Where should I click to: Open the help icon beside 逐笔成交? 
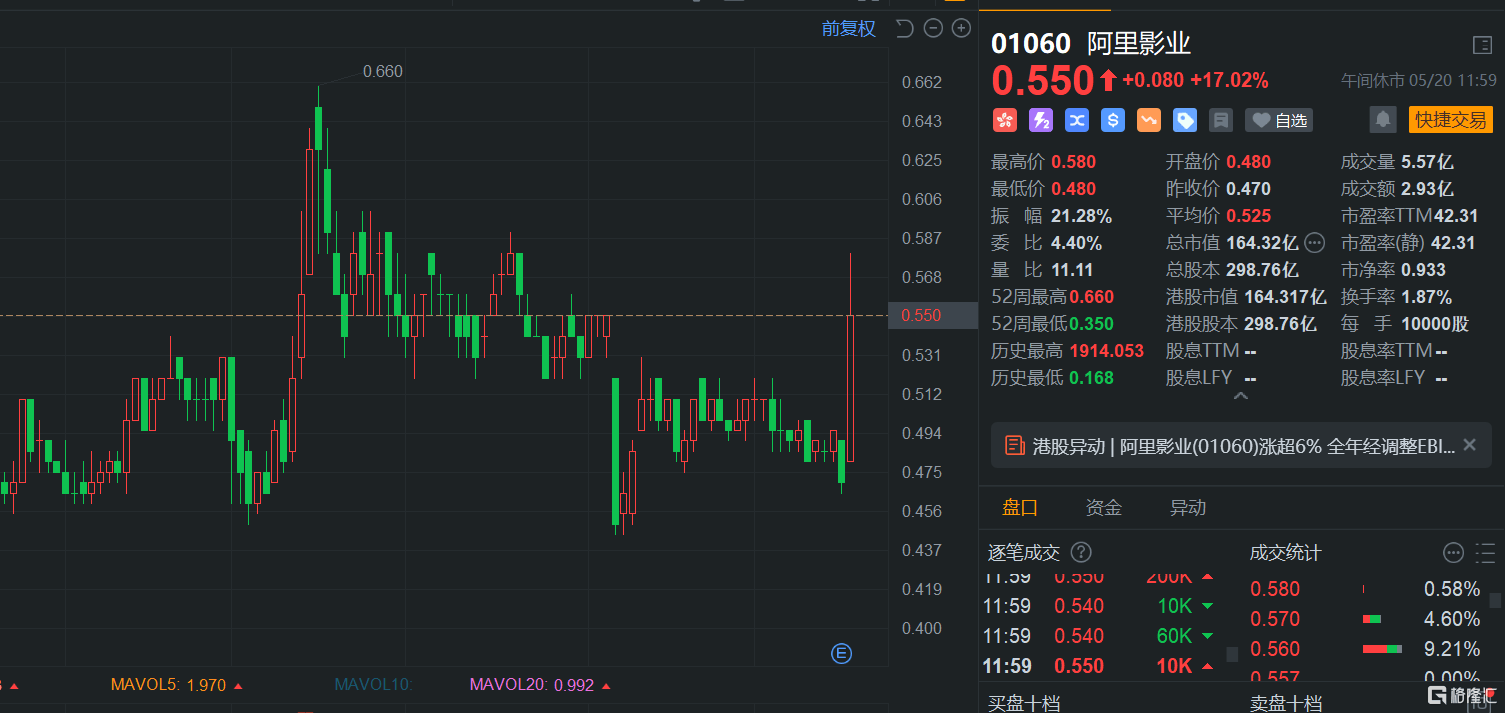(x=1081, y=552)
